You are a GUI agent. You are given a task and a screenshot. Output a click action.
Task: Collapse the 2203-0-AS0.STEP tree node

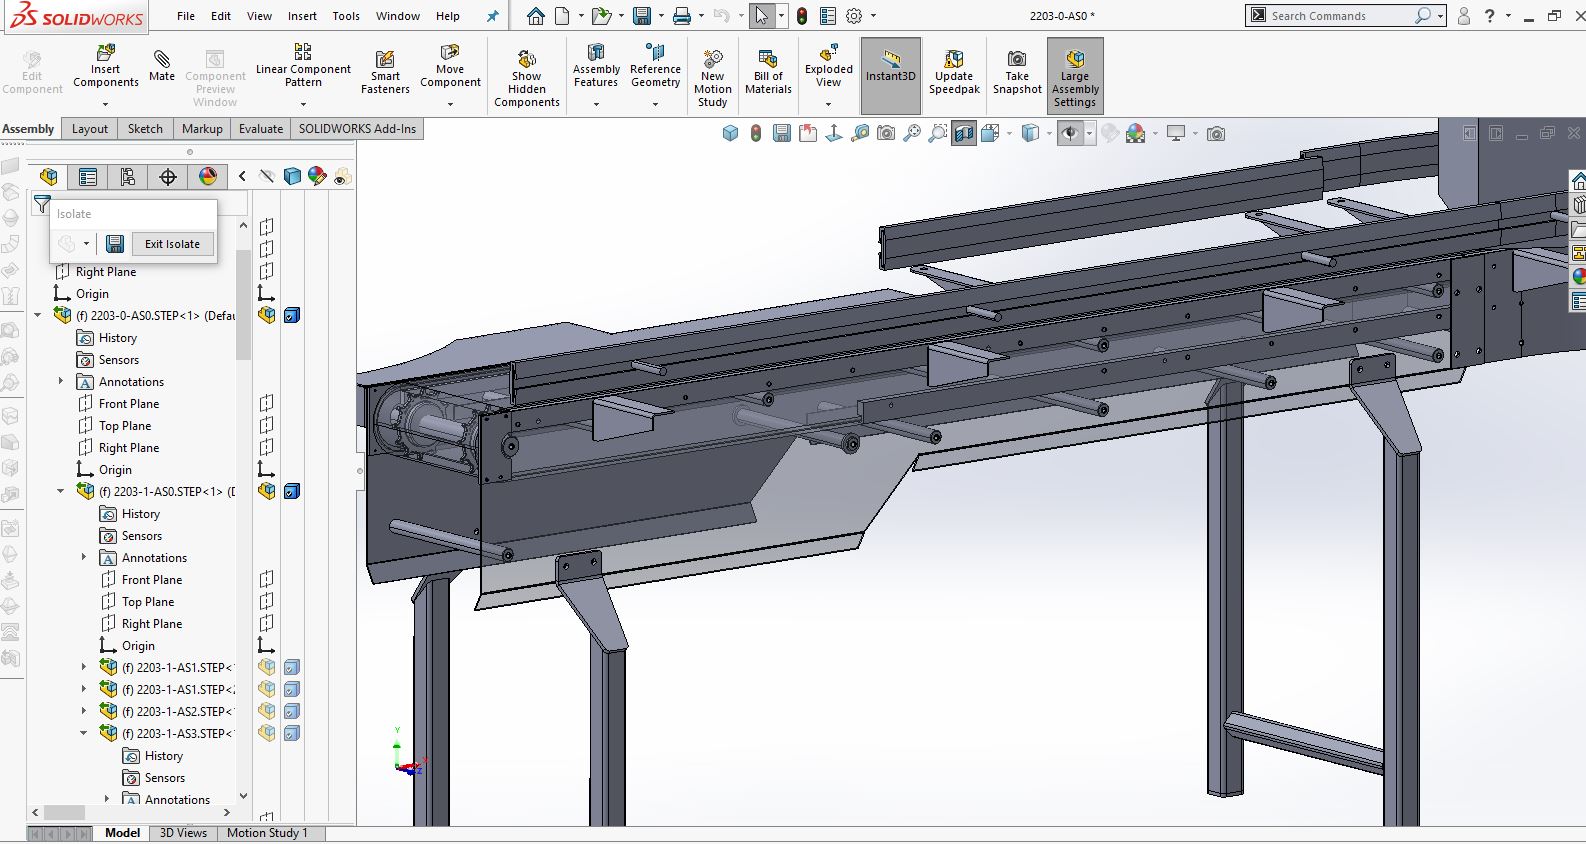tap(38, 315)
